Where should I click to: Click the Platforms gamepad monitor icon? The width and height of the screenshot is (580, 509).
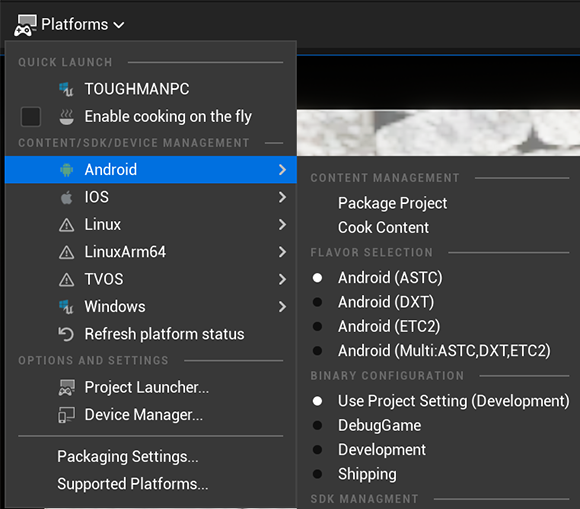[25, 25]
